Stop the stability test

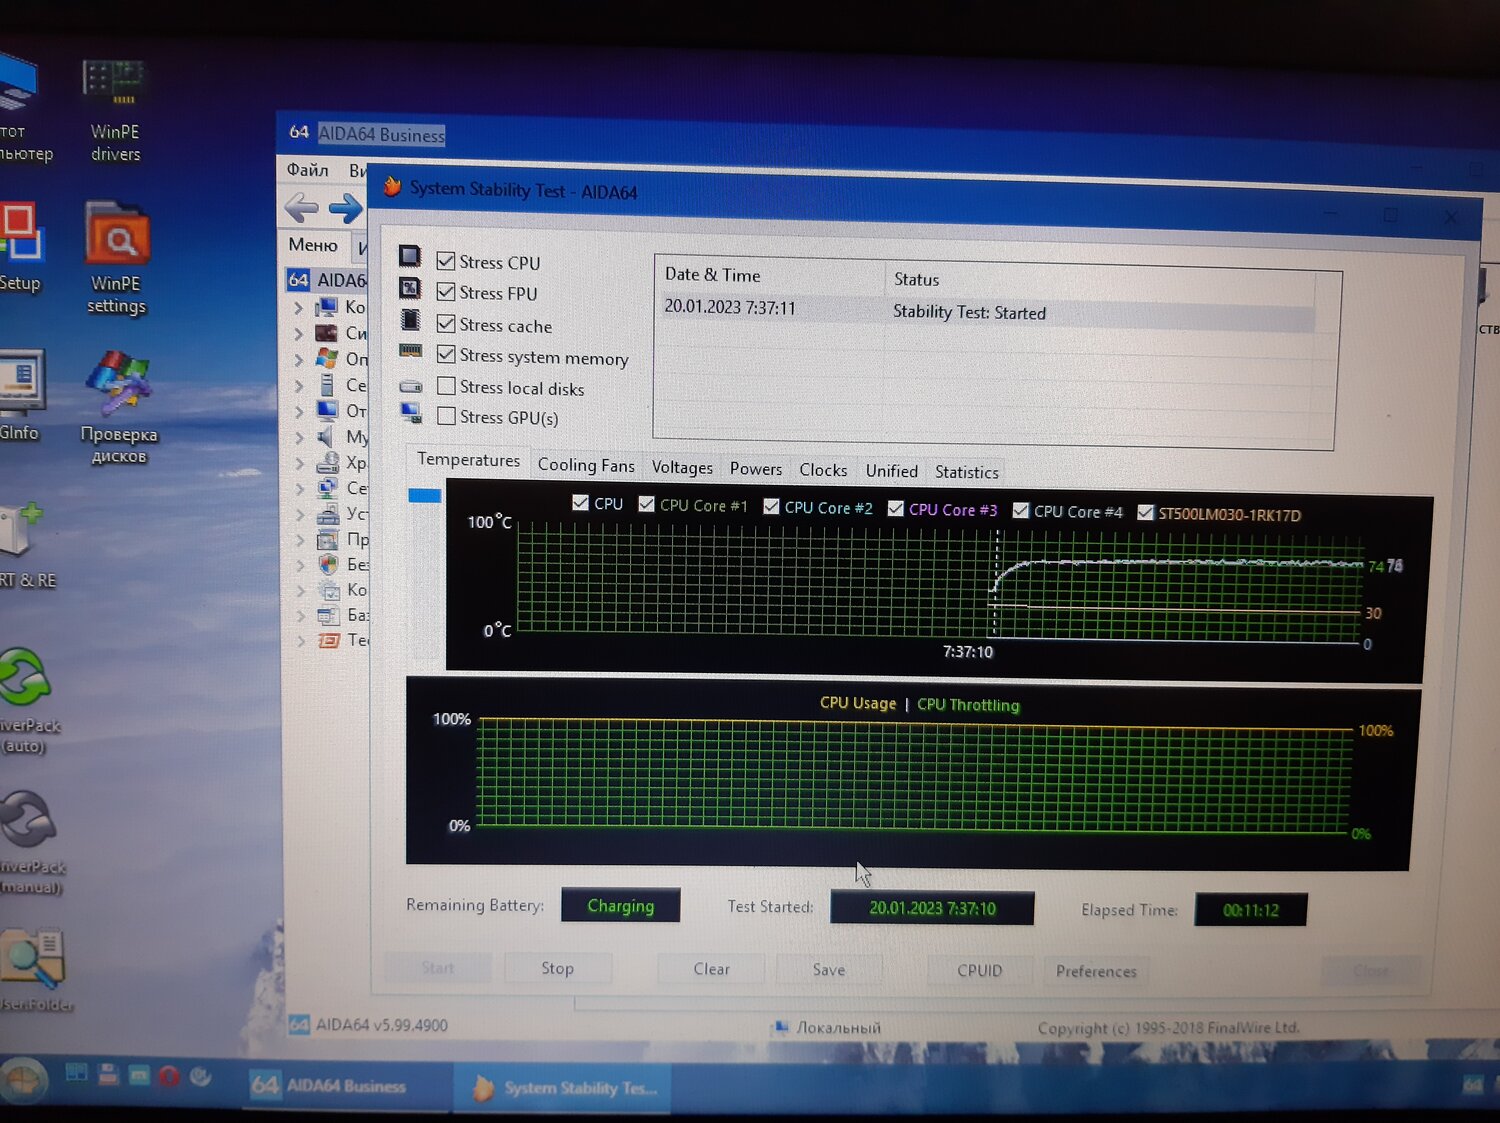[x=557, y=968]
